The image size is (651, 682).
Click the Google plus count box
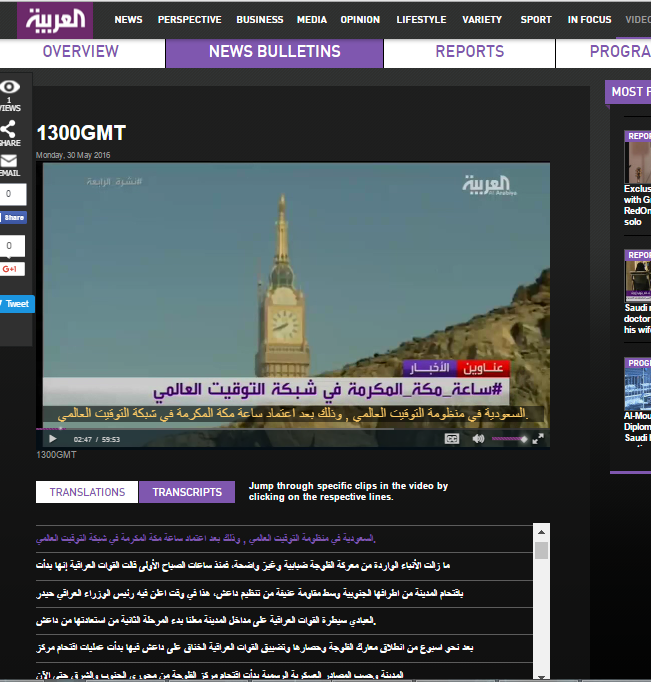click(12, 246)
